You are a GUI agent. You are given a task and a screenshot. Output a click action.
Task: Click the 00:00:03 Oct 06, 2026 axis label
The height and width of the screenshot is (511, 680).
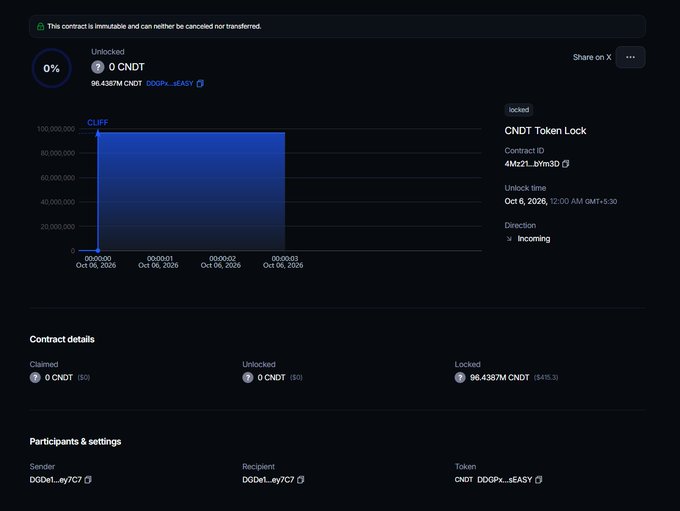click(283, 262)
